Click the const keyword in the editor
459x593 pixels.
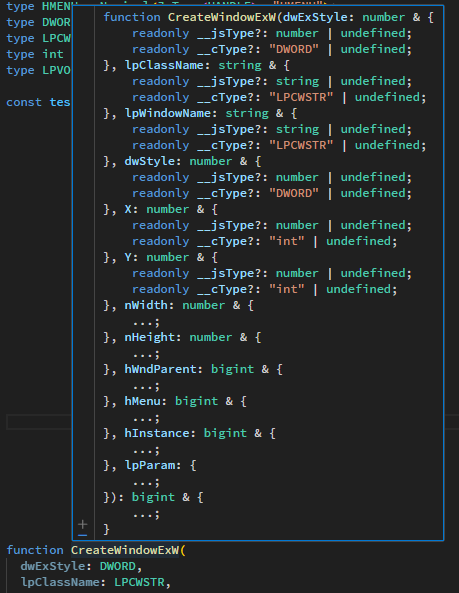[24, 102]
